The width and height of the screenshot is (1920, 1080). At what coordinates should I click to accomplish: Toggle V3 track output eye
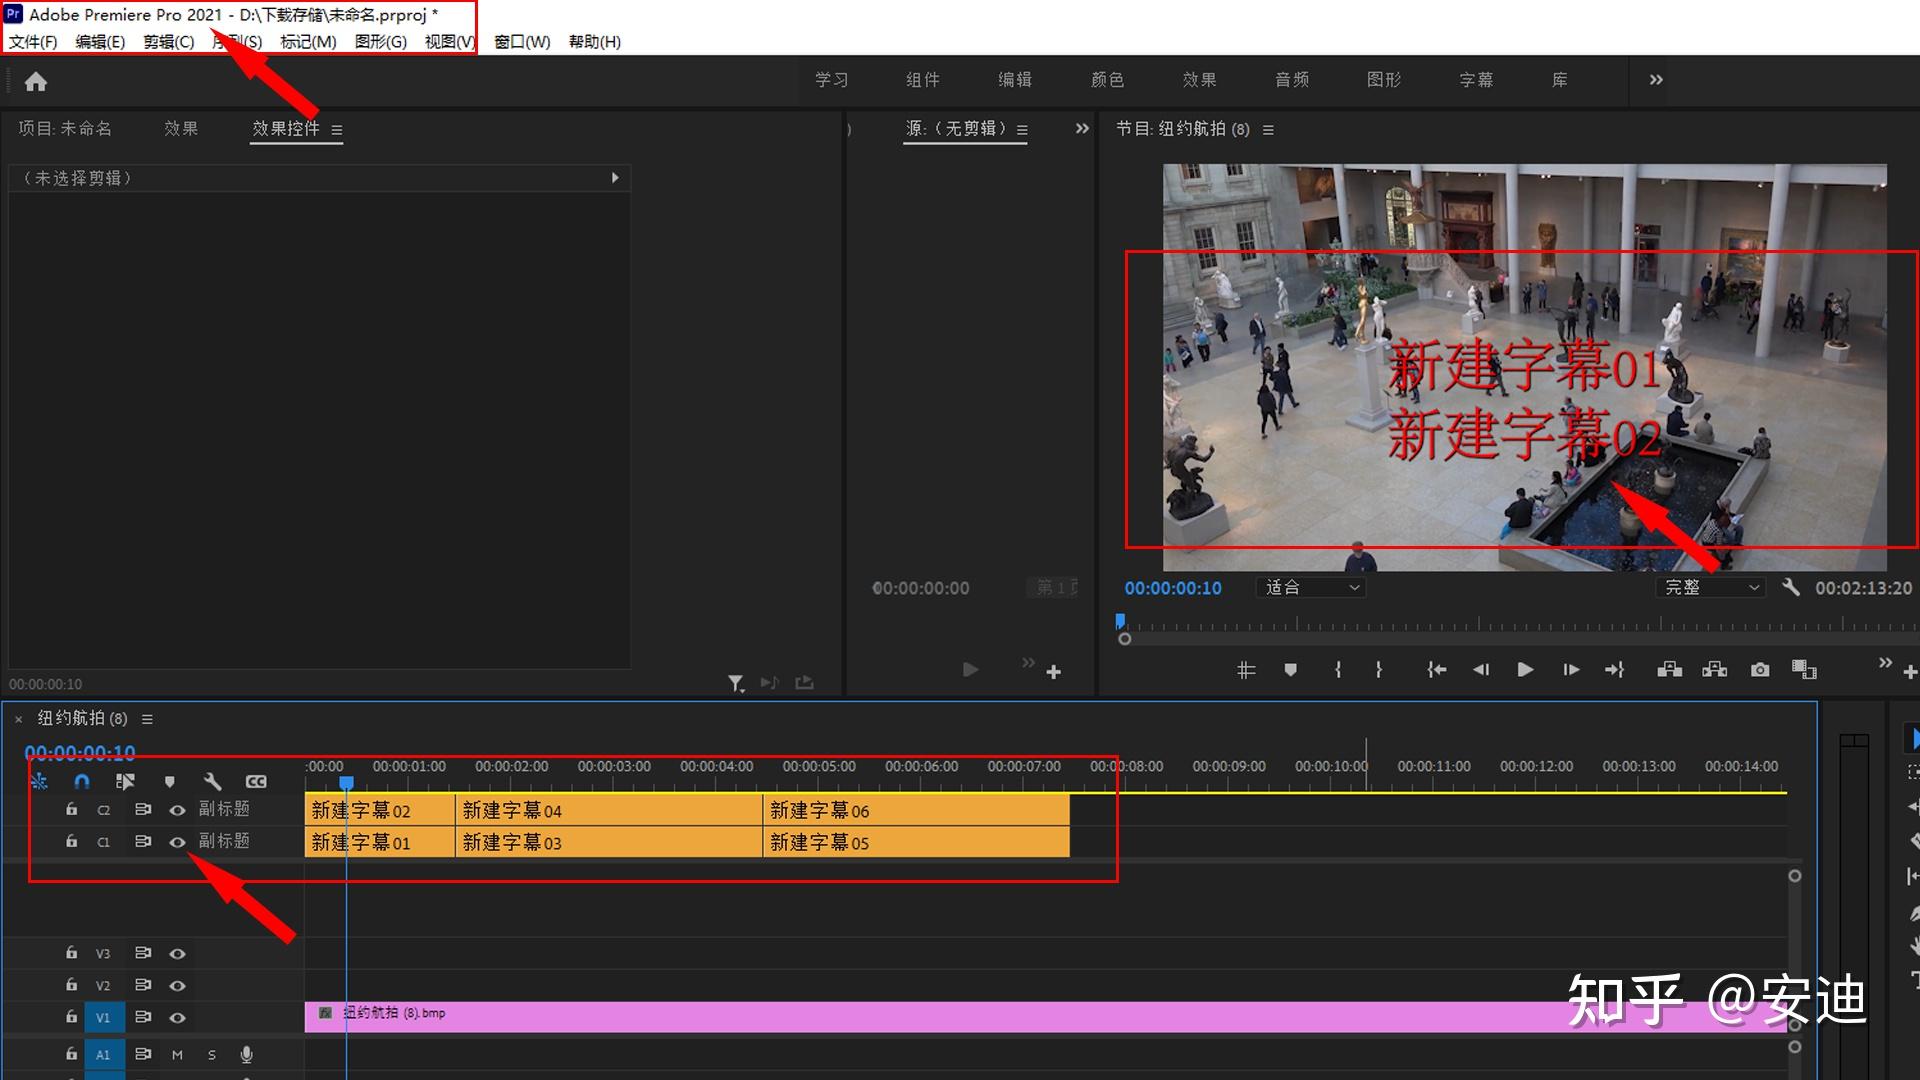click(177, 954)
